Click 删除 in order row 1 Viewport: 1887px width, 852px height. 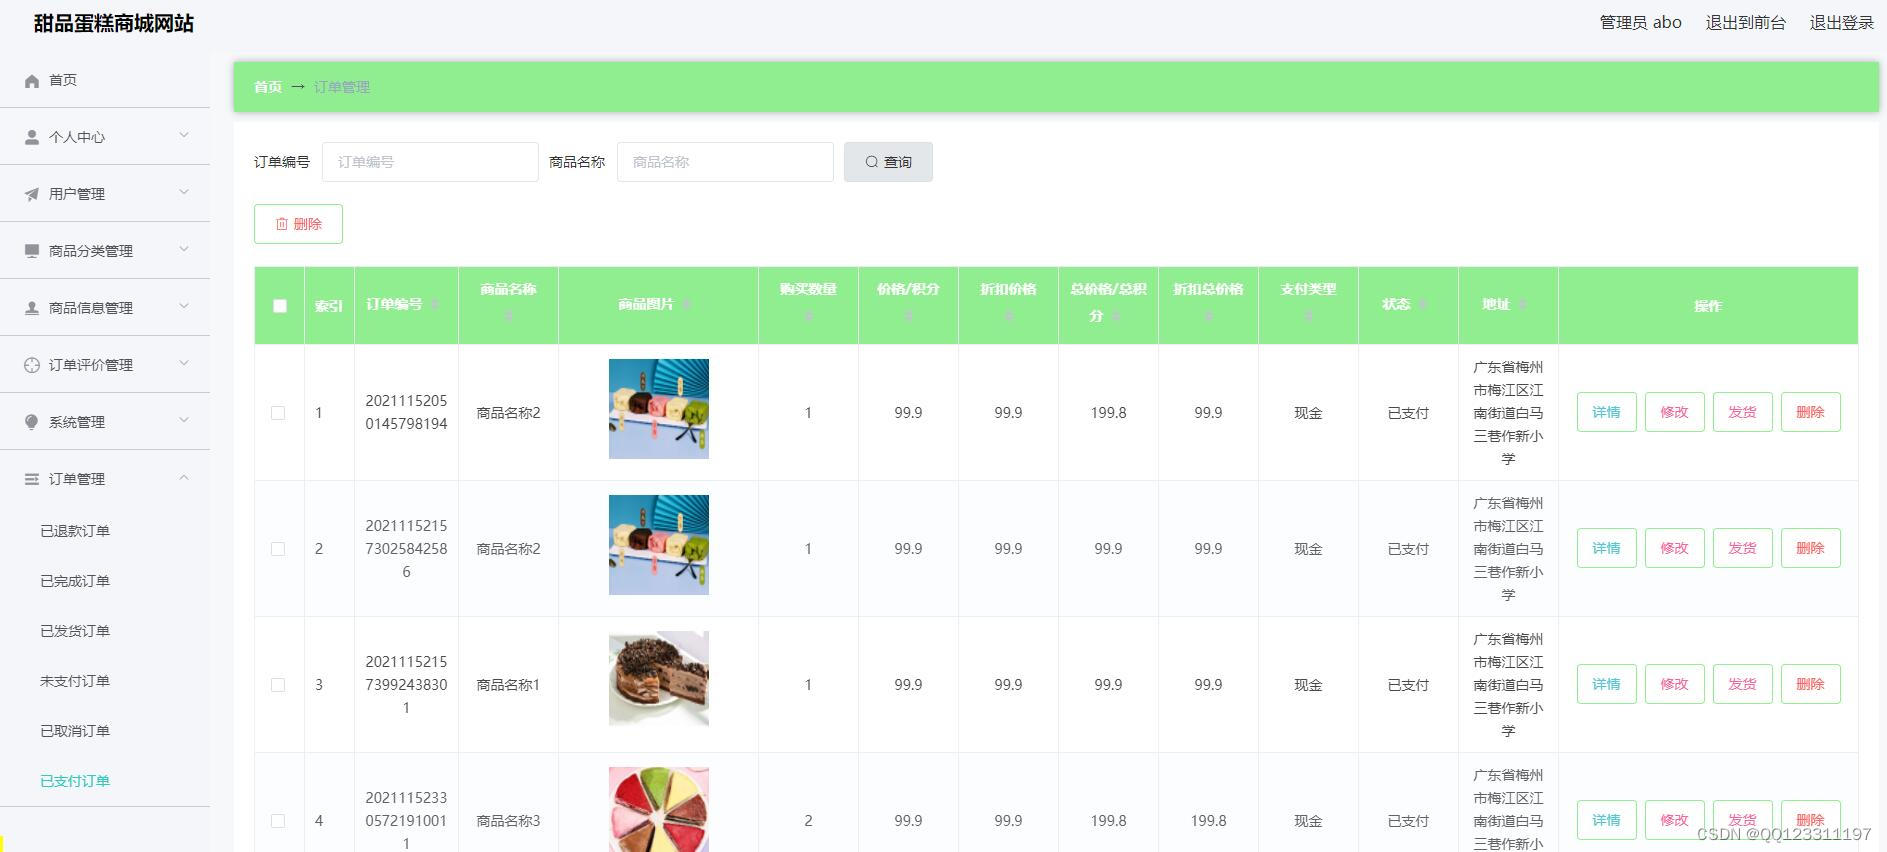tap(1810, 412)
